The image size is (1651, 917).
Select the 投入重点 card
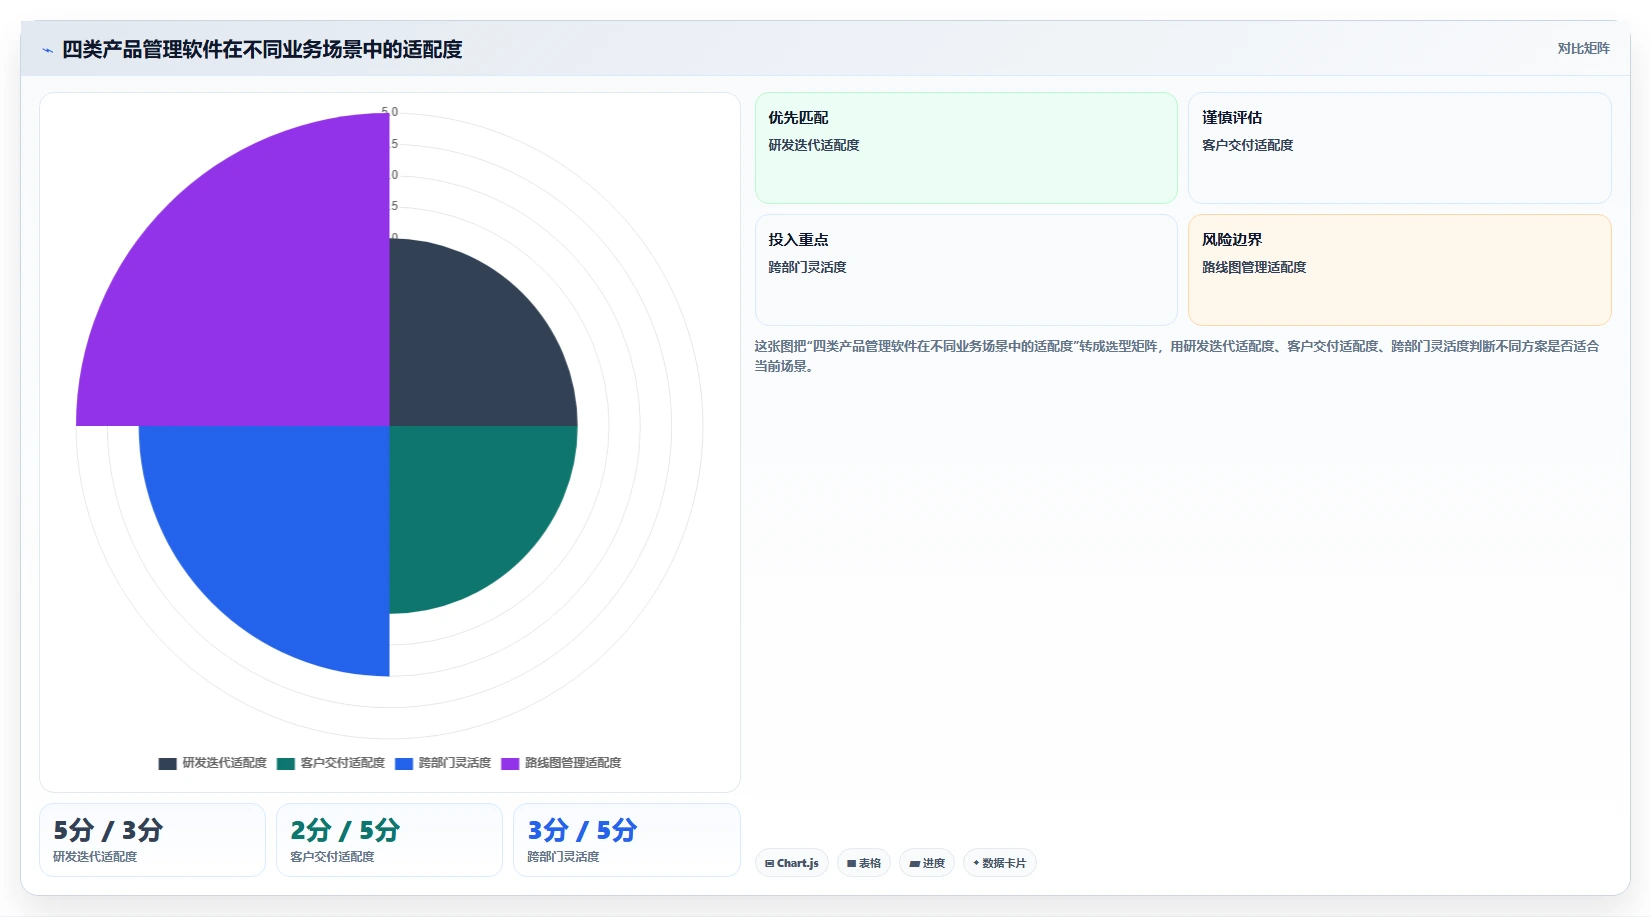click(966, 270)
